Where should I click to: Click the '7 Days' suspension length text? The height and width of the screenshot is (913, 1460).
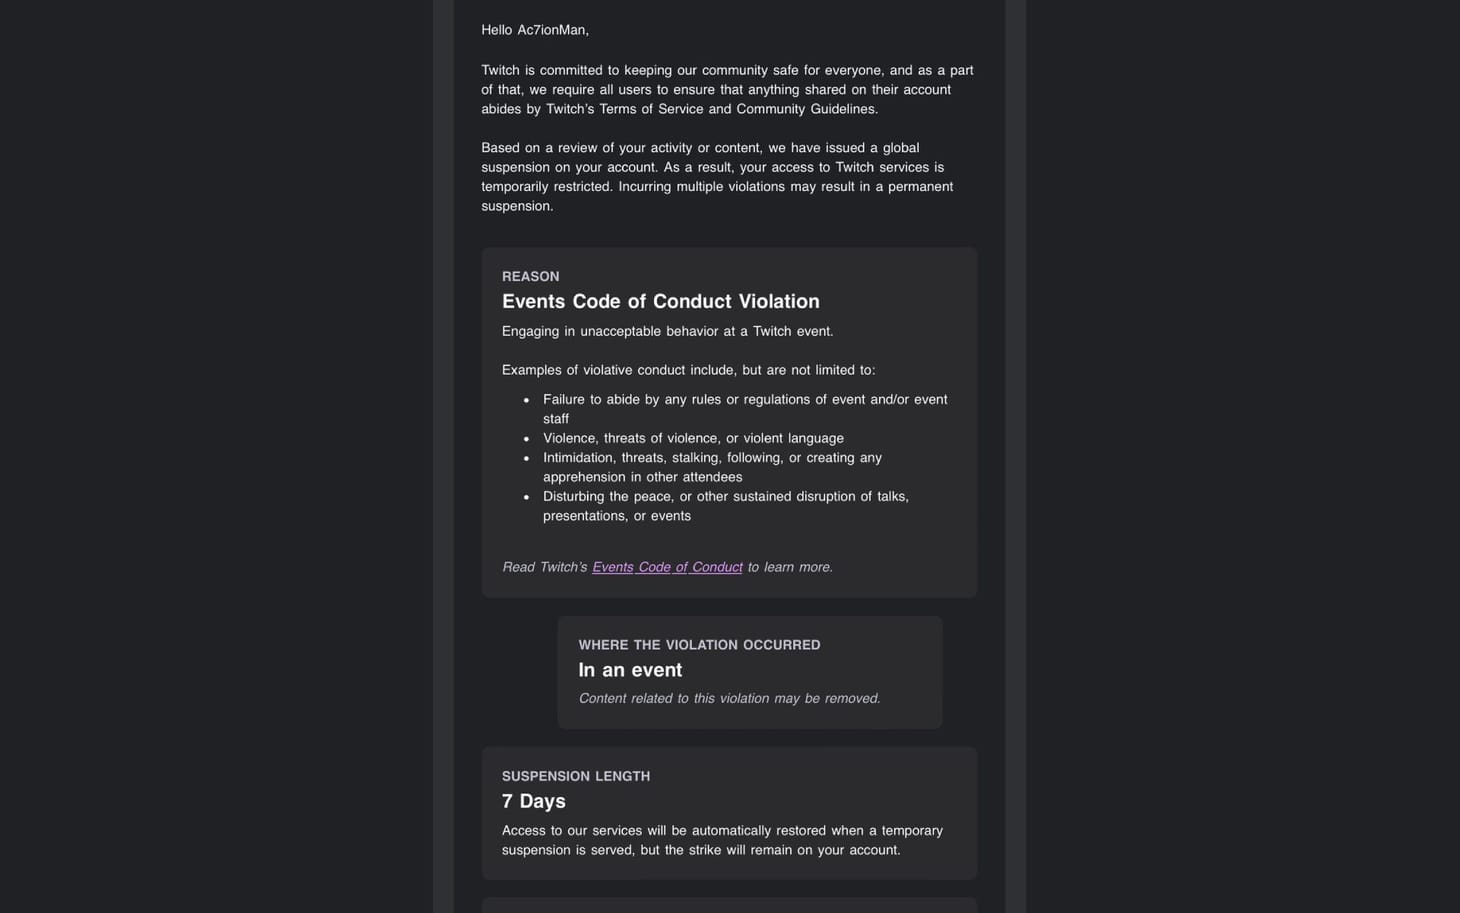coord(534,801)
